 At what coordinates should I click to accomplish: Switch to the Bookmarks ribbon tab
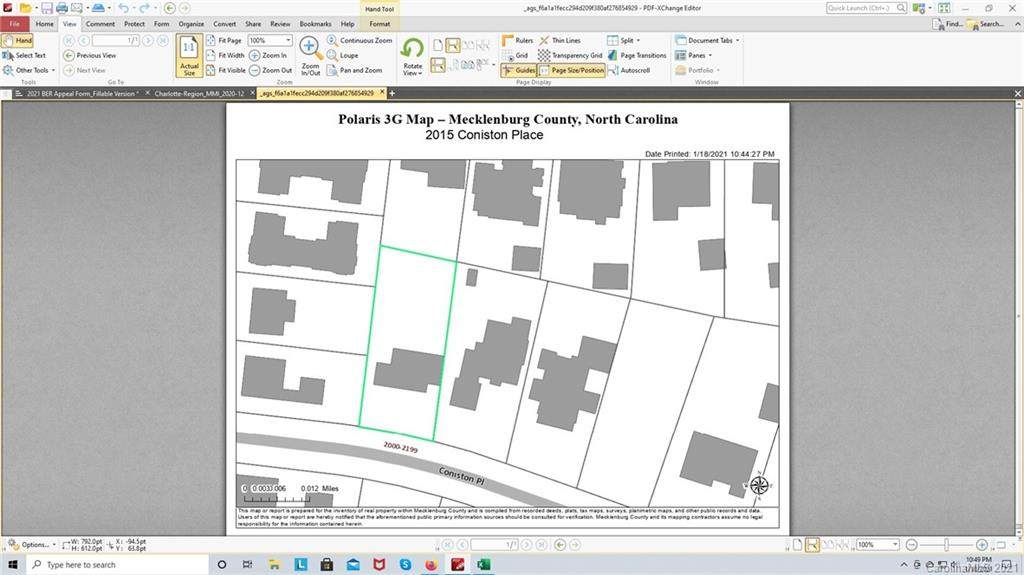pyautogui.click(x=315, y=24)
